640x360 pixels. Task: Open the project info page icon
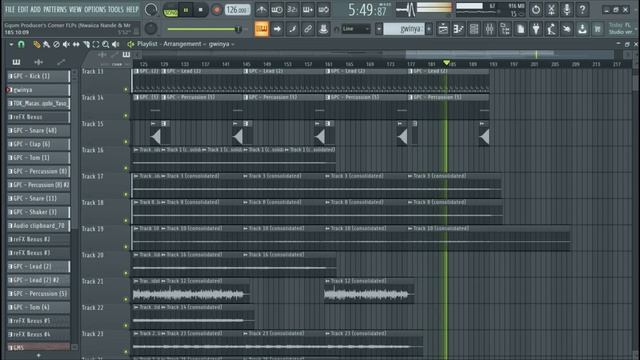[520, 29]
